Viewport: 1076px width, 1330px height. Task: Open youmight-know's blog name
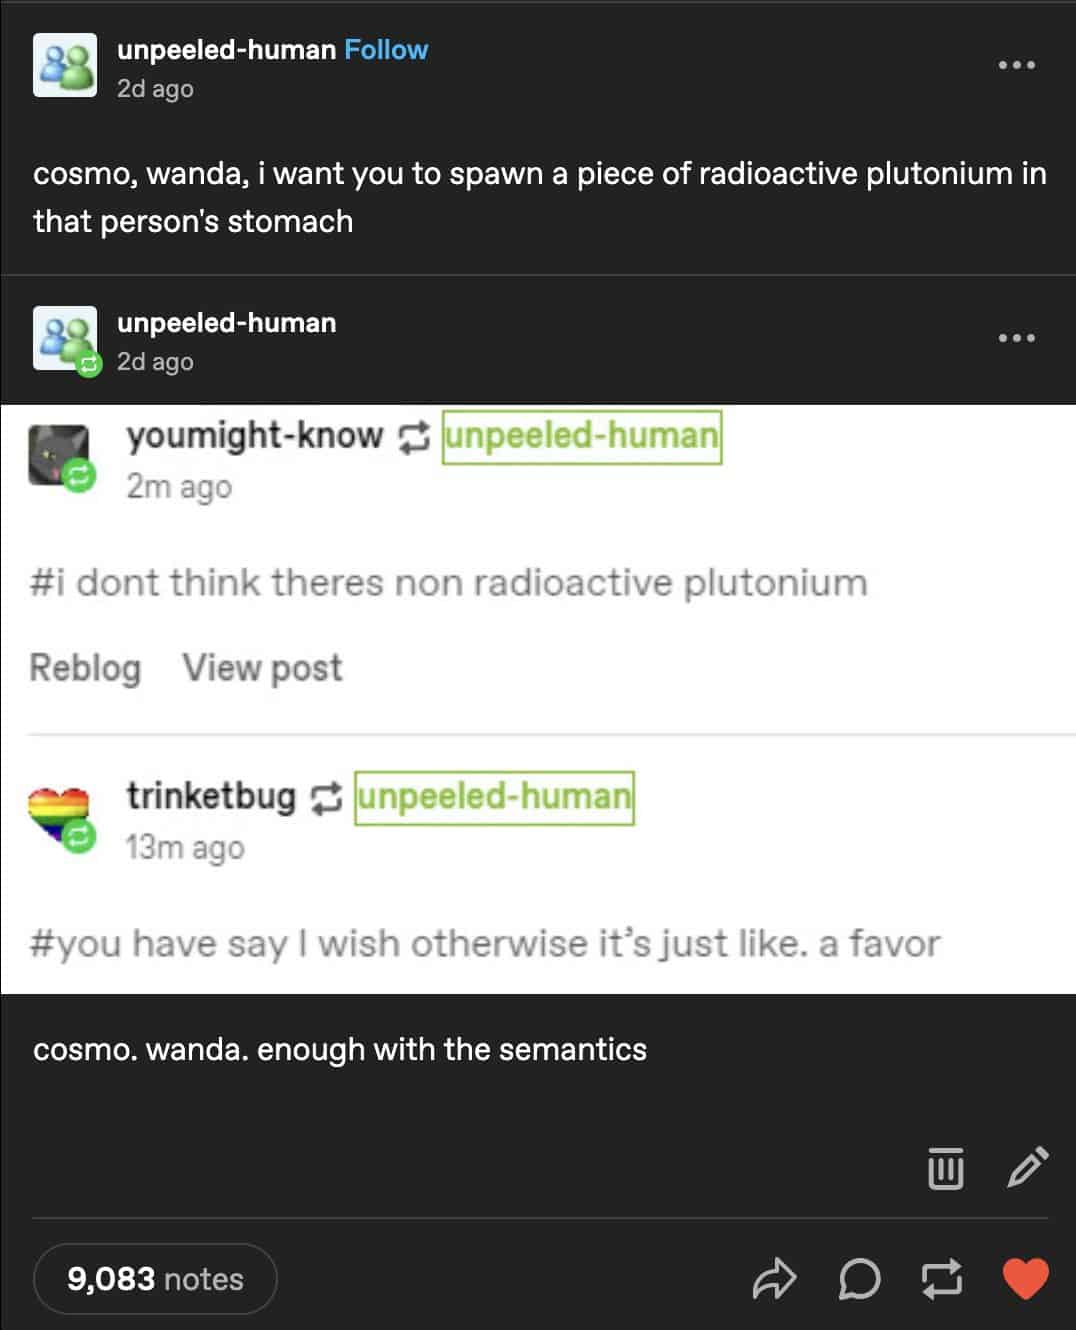[253, 435]
